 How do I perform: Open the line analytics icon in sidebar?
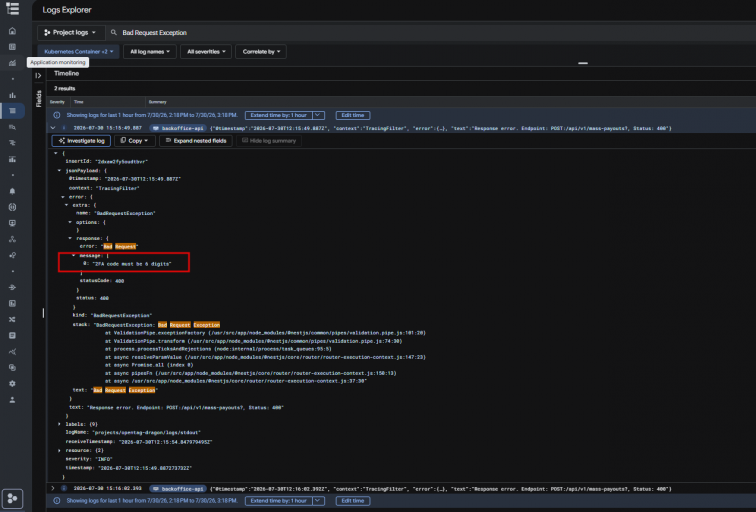[13, 351]
